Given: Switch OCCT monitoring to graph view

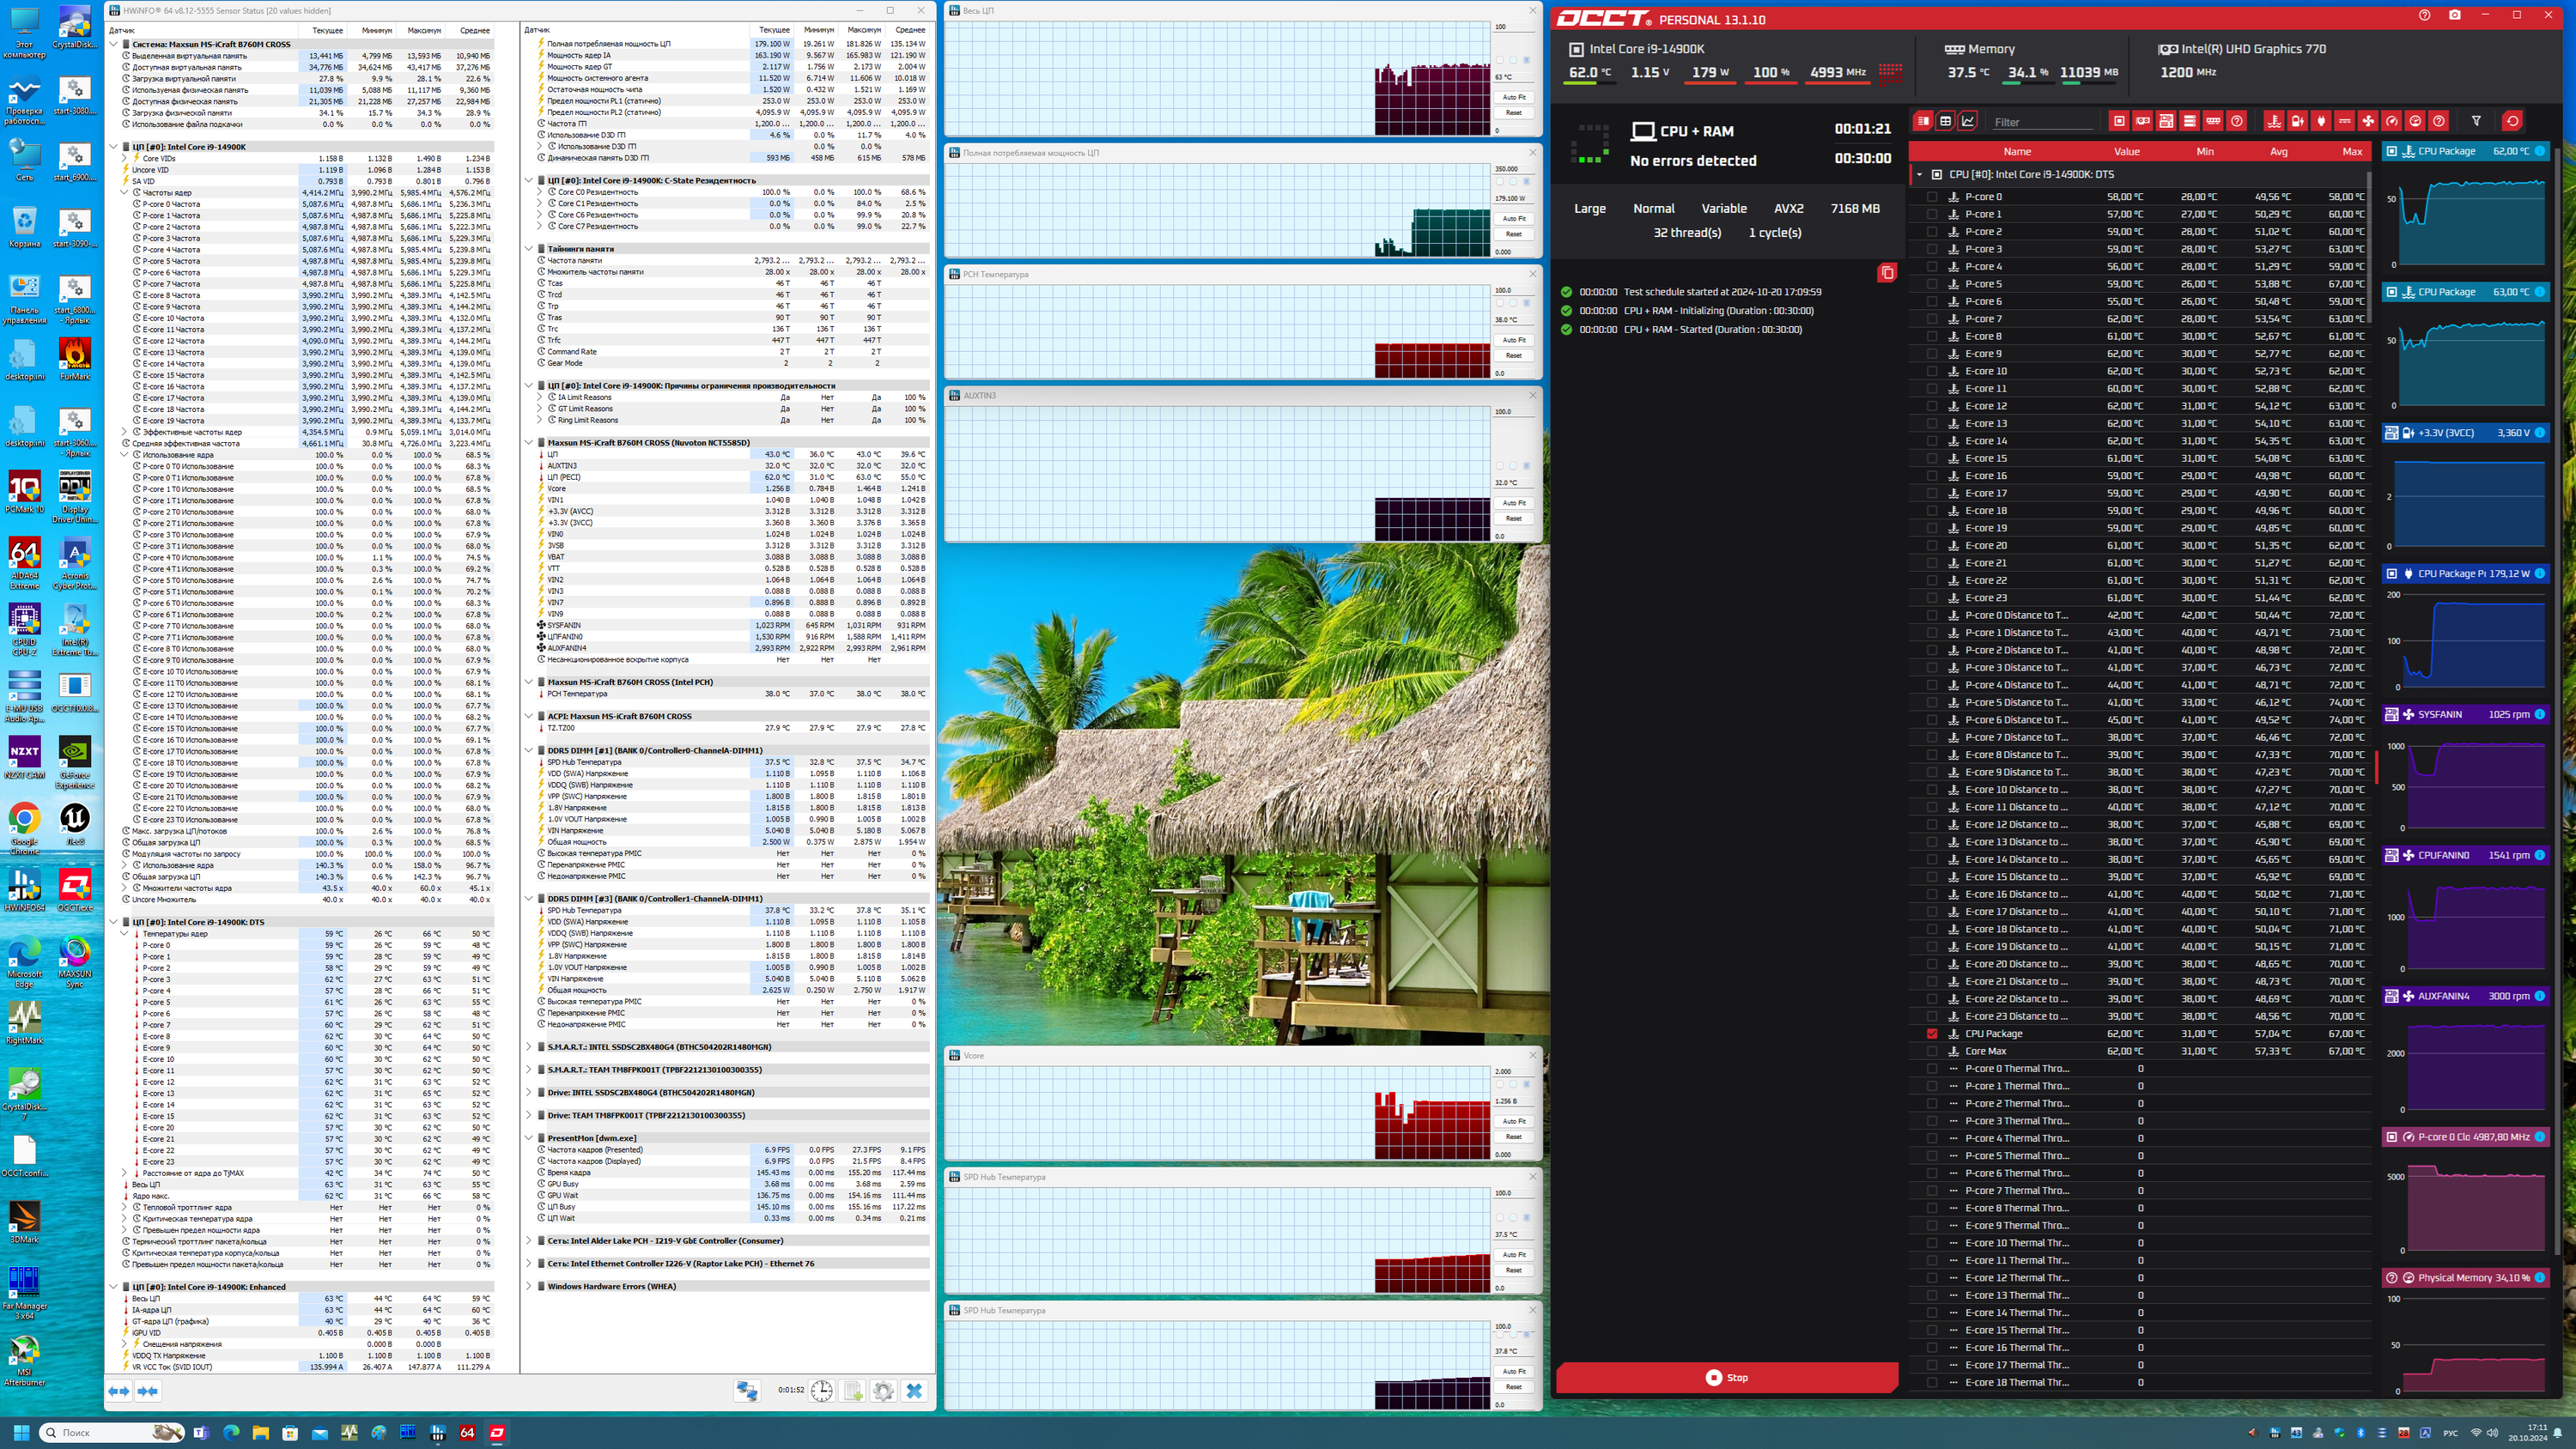Looking at the screenshot, I should point(1968,121).
